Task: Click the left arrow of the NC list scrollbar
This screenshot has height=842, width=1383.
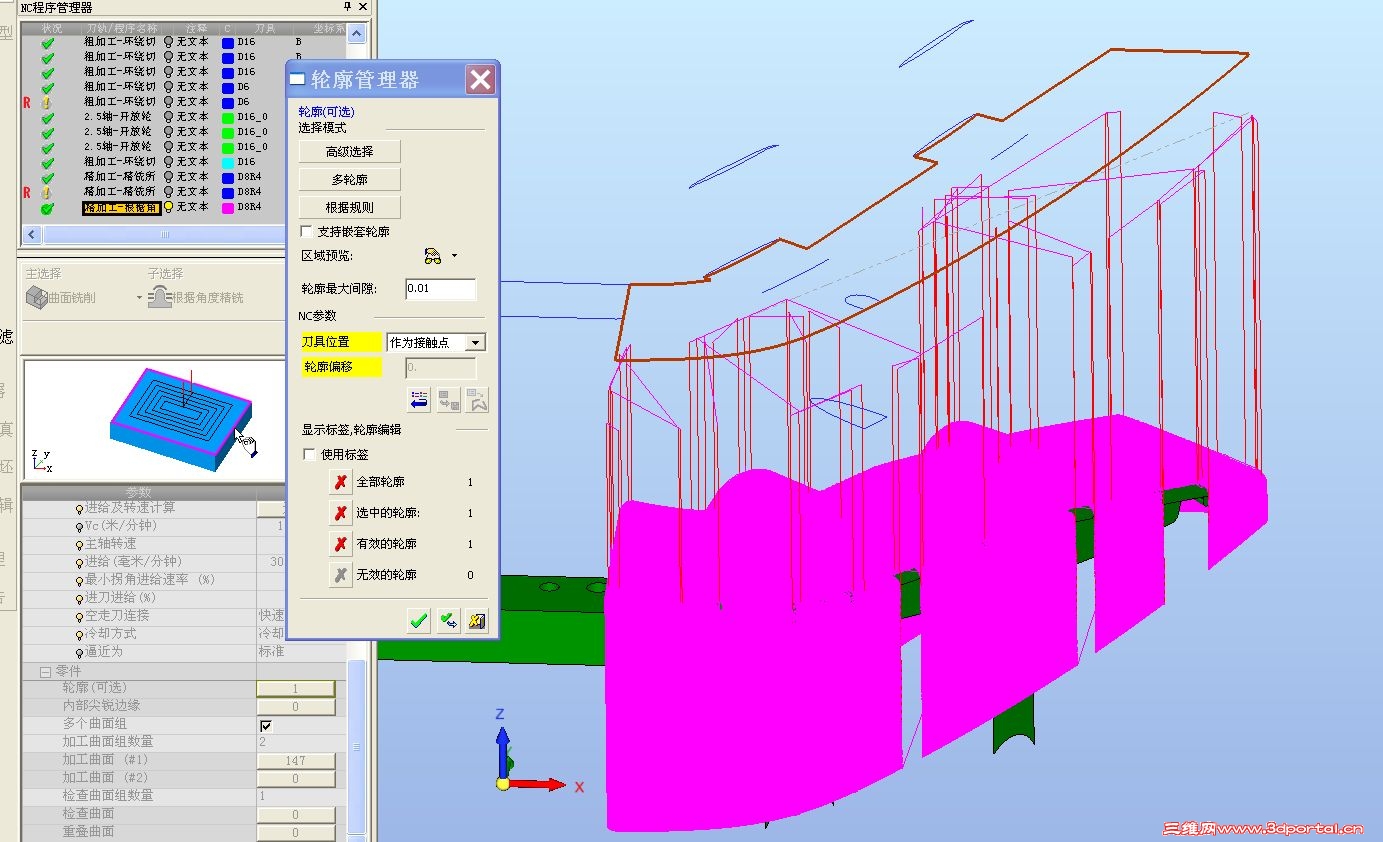Action: (31, 234)
